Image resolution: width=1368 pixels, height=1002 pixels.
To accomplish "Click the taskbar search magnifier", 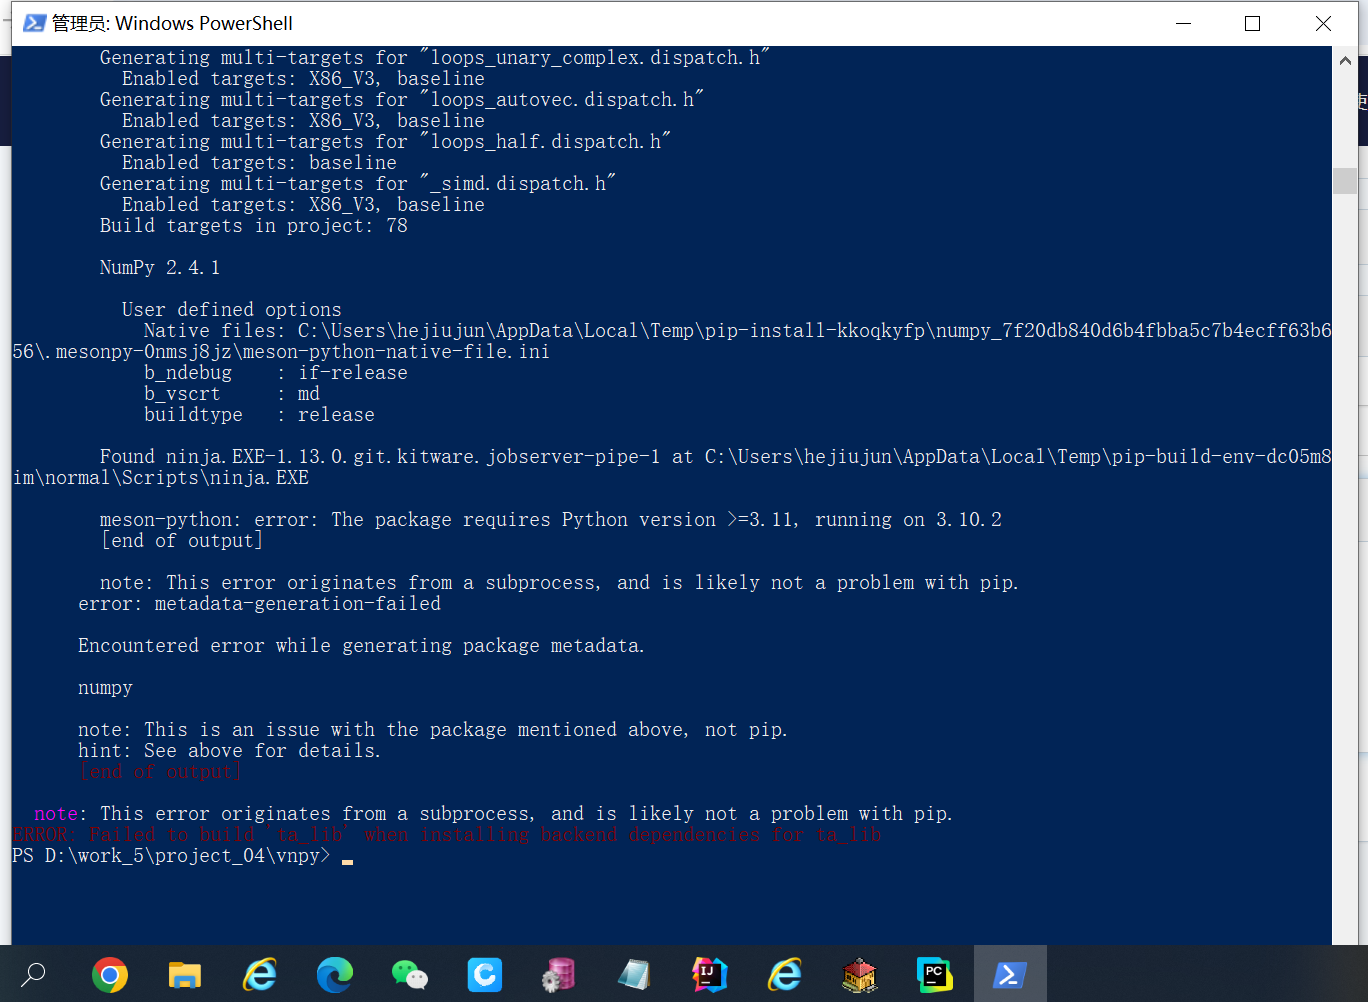I will click(x=34, y=974).
